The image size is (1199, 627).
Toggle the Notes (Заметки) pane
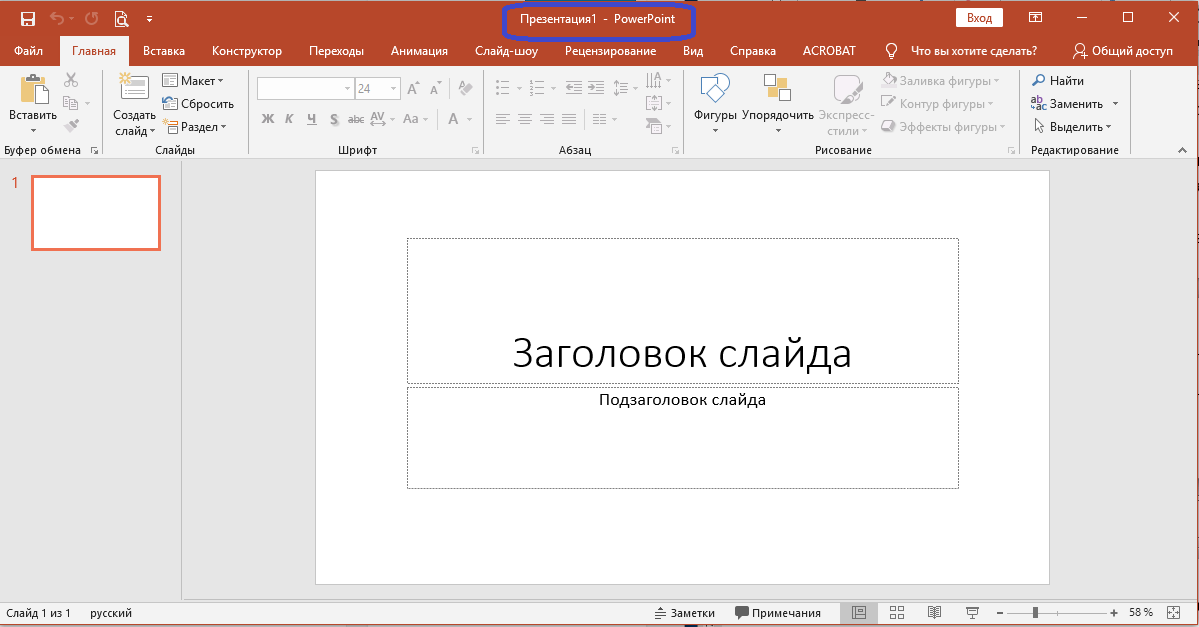685,613
